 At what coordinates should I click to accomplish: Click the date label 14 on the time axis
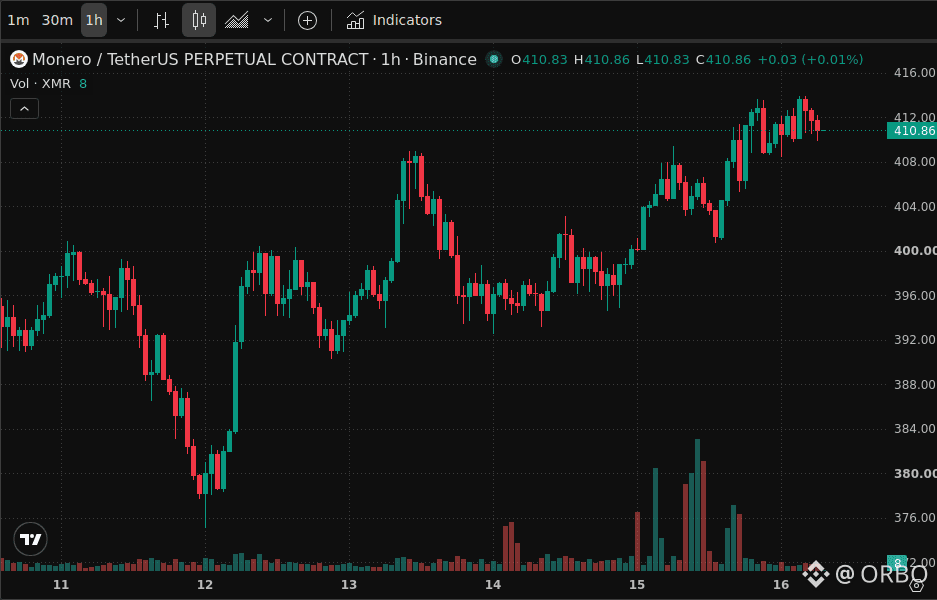[493, 584]
